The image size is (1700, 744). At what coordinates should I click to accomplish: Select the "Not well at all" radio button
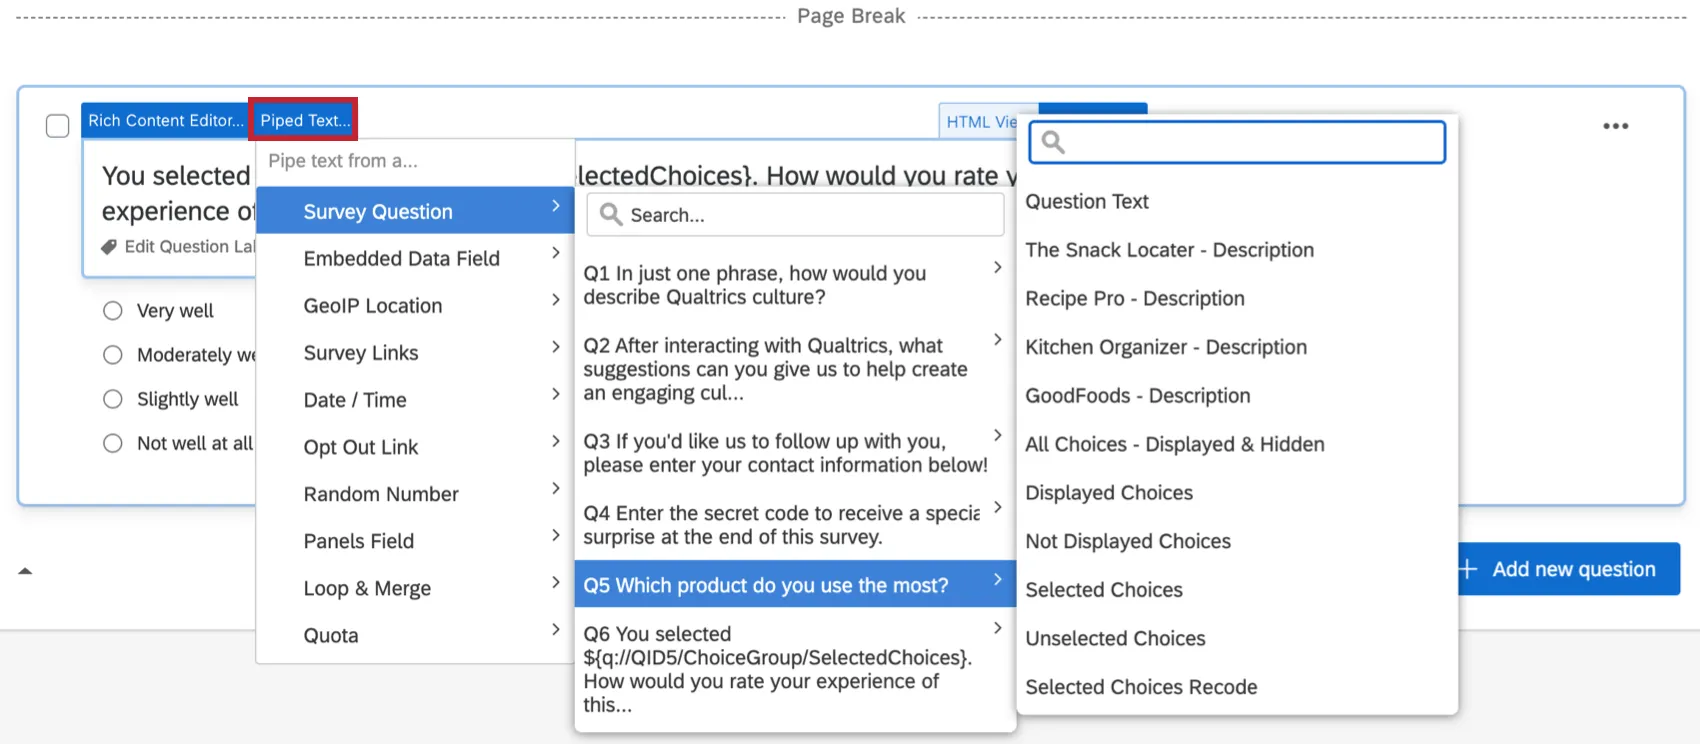pos(113,443)
